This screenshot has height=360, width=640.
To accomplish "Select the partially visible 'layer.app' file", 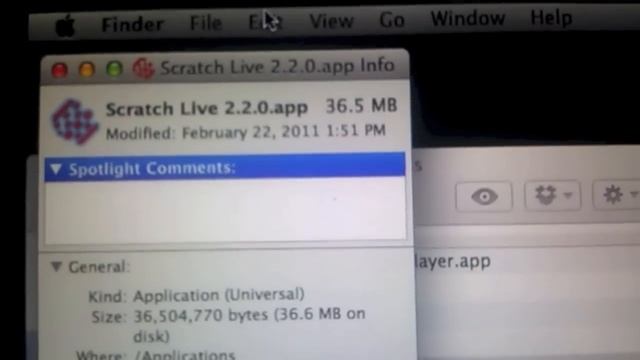I will click(452, 261).
